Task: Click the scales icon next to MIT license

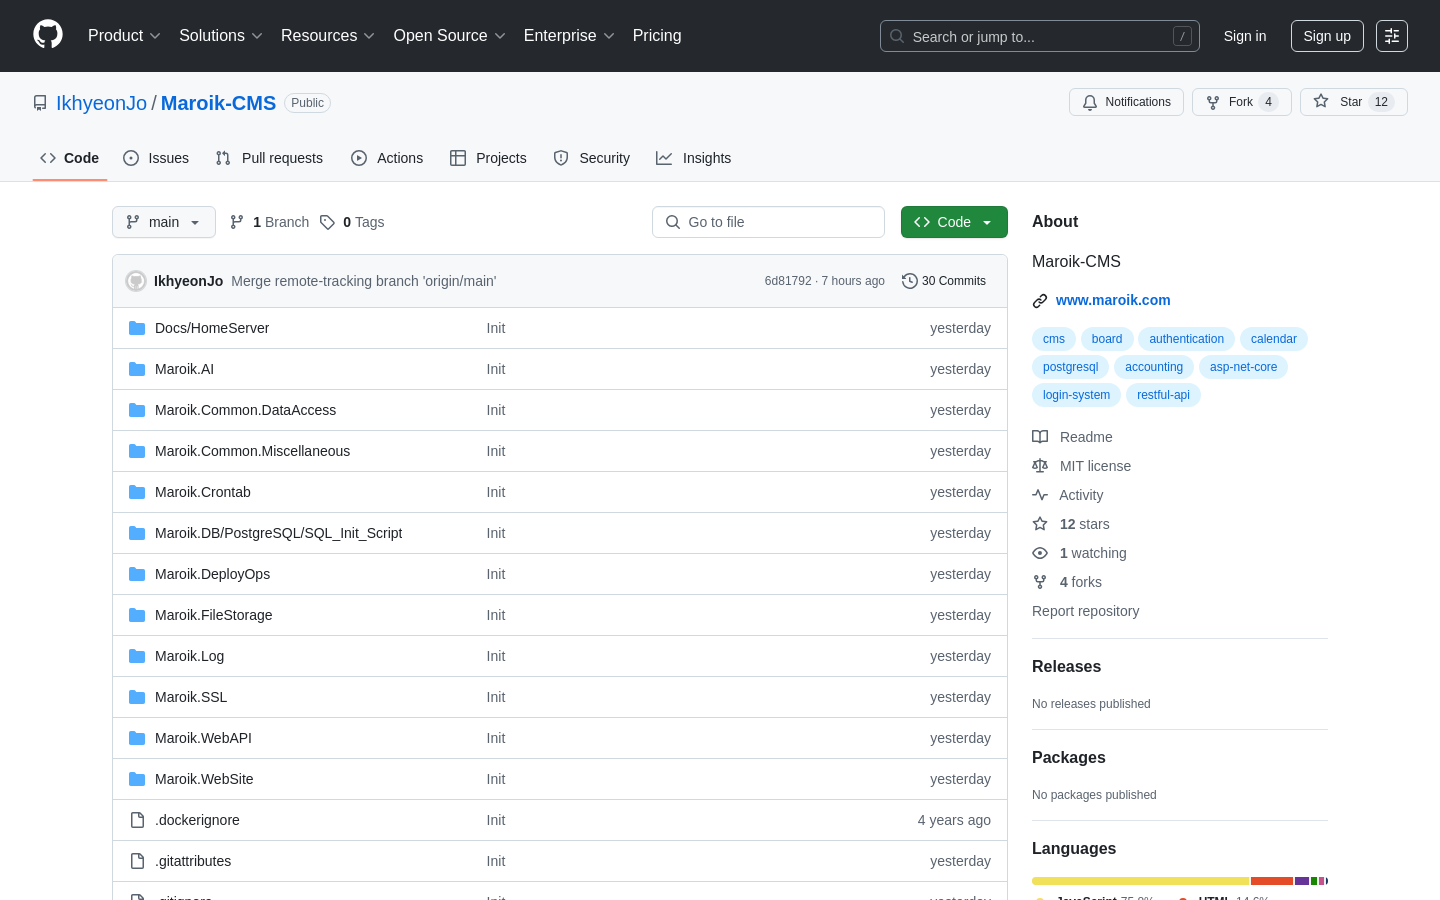Action: coord(1040,466)
